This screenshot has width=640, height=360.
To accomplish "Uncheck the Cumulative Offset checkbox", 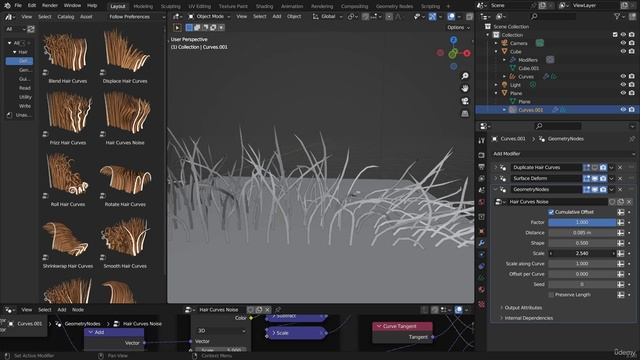I will coord(551,212).
